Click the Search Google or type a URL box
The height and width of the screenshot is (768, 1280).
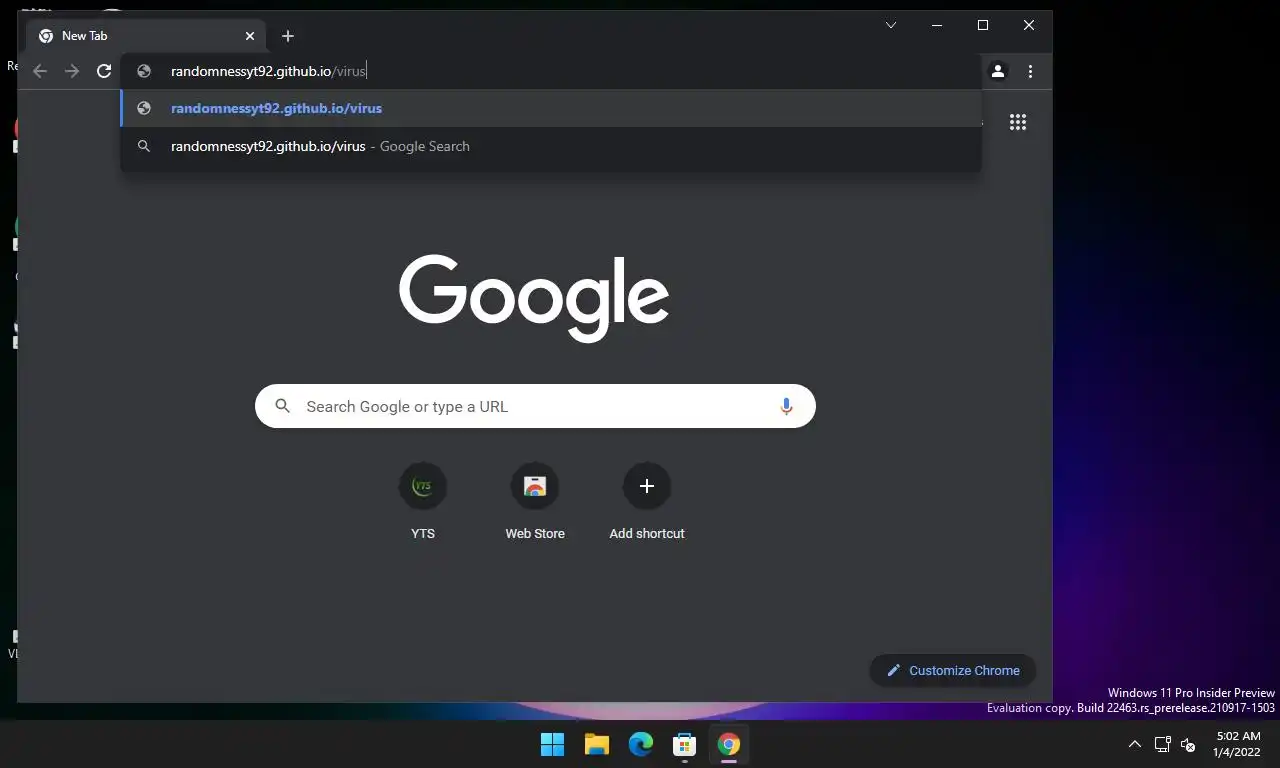pyautogui.click(x=535, y=406)
